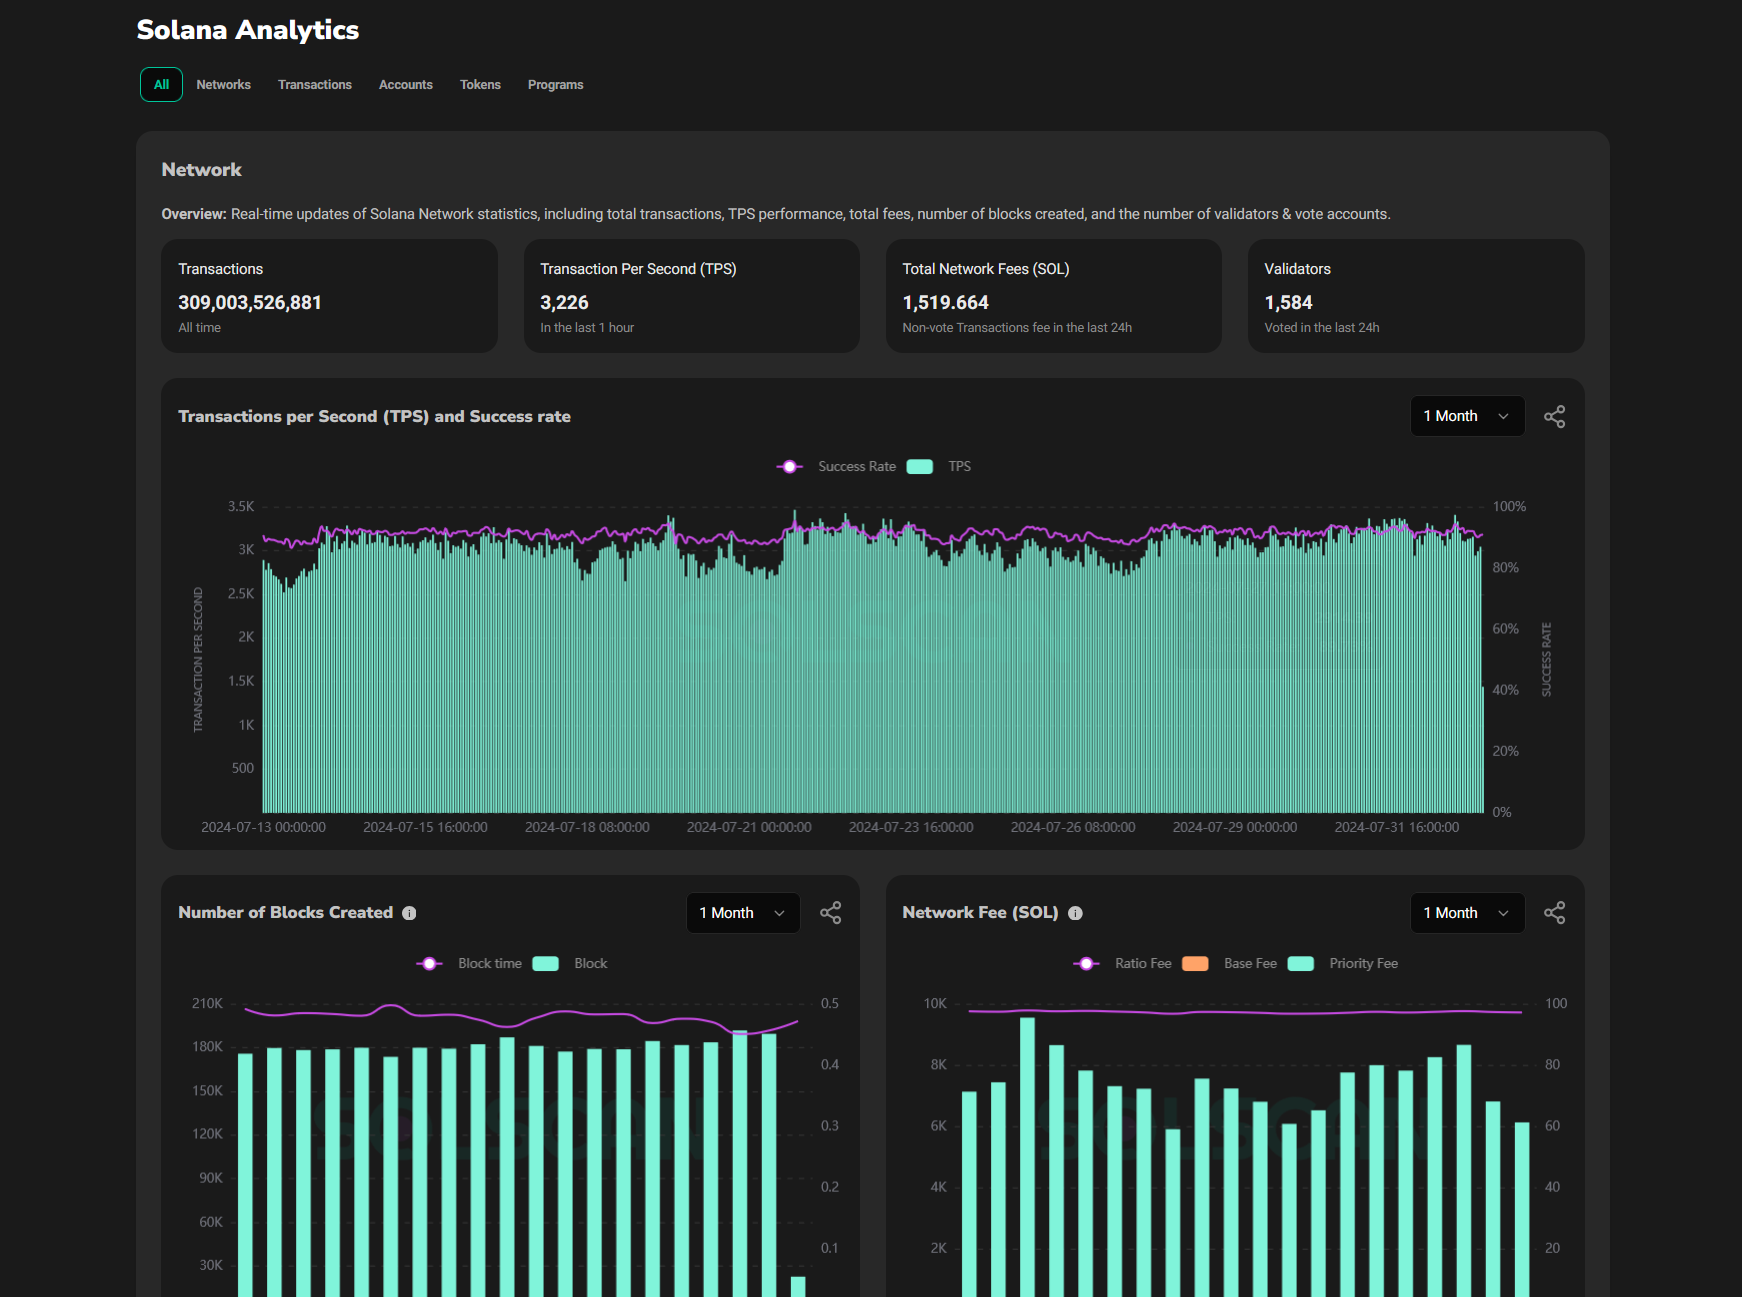The width and height of the screenshot is (1742, 1297).
Task: Click the tallest bar in Network Fee chart
Action: coord(1027,1157)
